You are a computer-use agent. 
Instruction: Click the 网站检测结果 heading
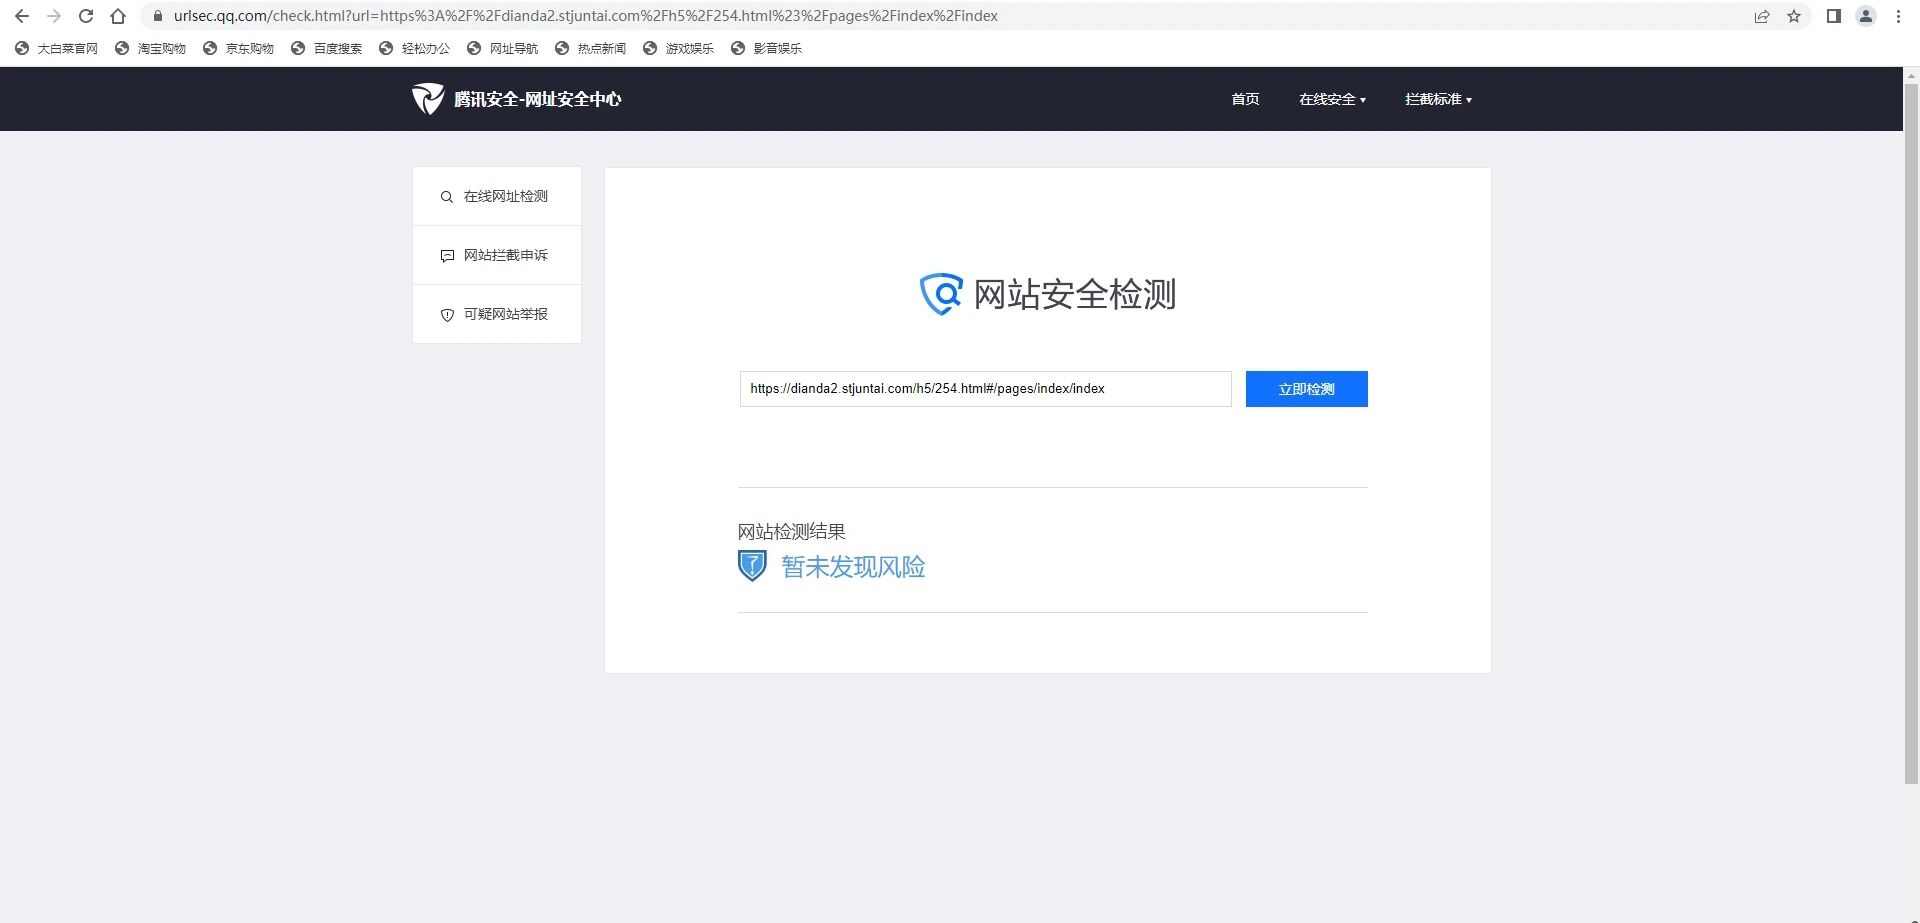click(x=792, y=531)
